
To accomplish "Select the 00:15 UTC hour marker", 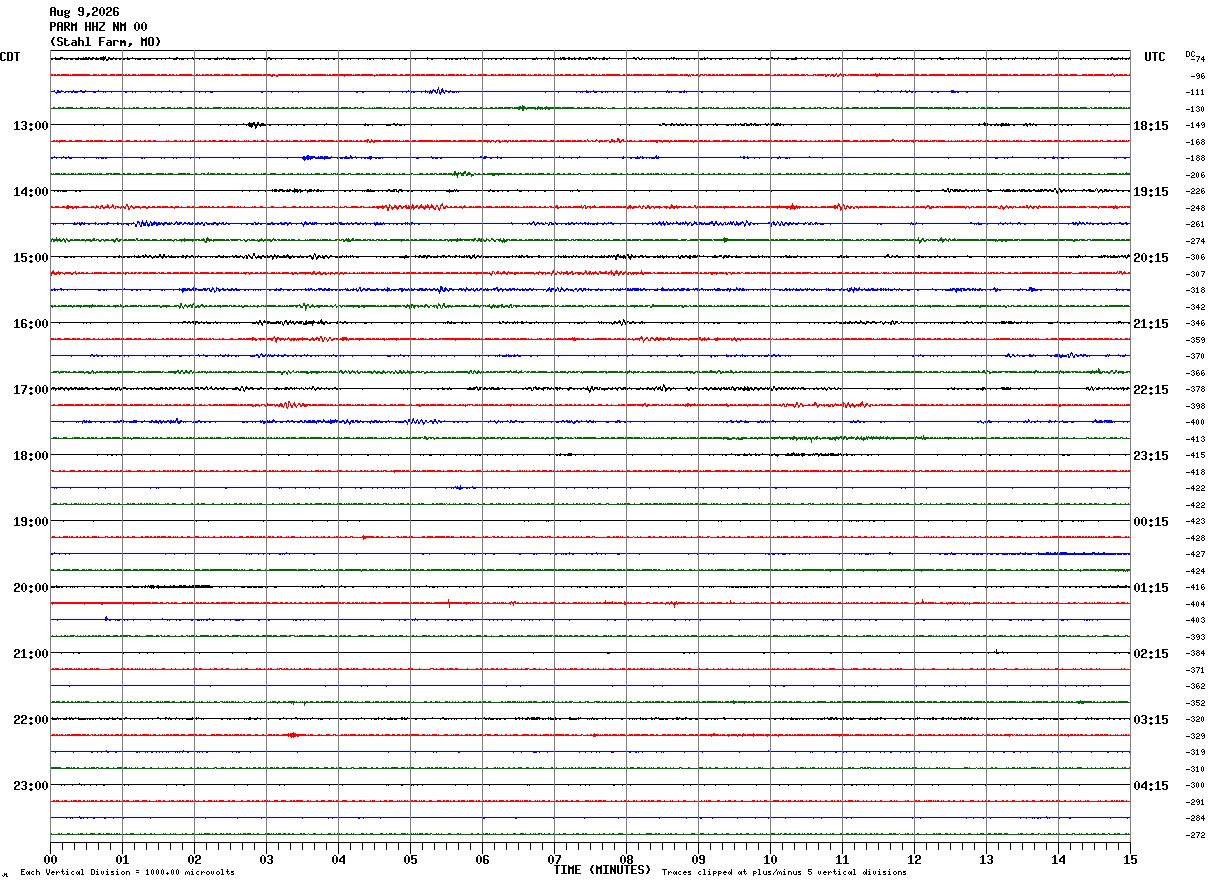I will [1151, 522].
